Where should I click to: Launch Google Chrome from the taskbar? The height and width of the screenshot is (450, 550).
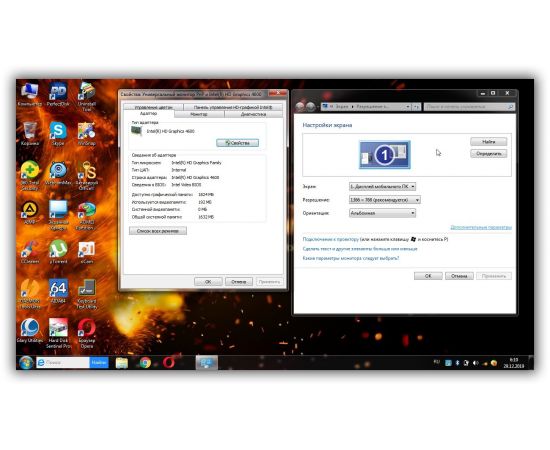pyautogui.click(x=145, y=363)
